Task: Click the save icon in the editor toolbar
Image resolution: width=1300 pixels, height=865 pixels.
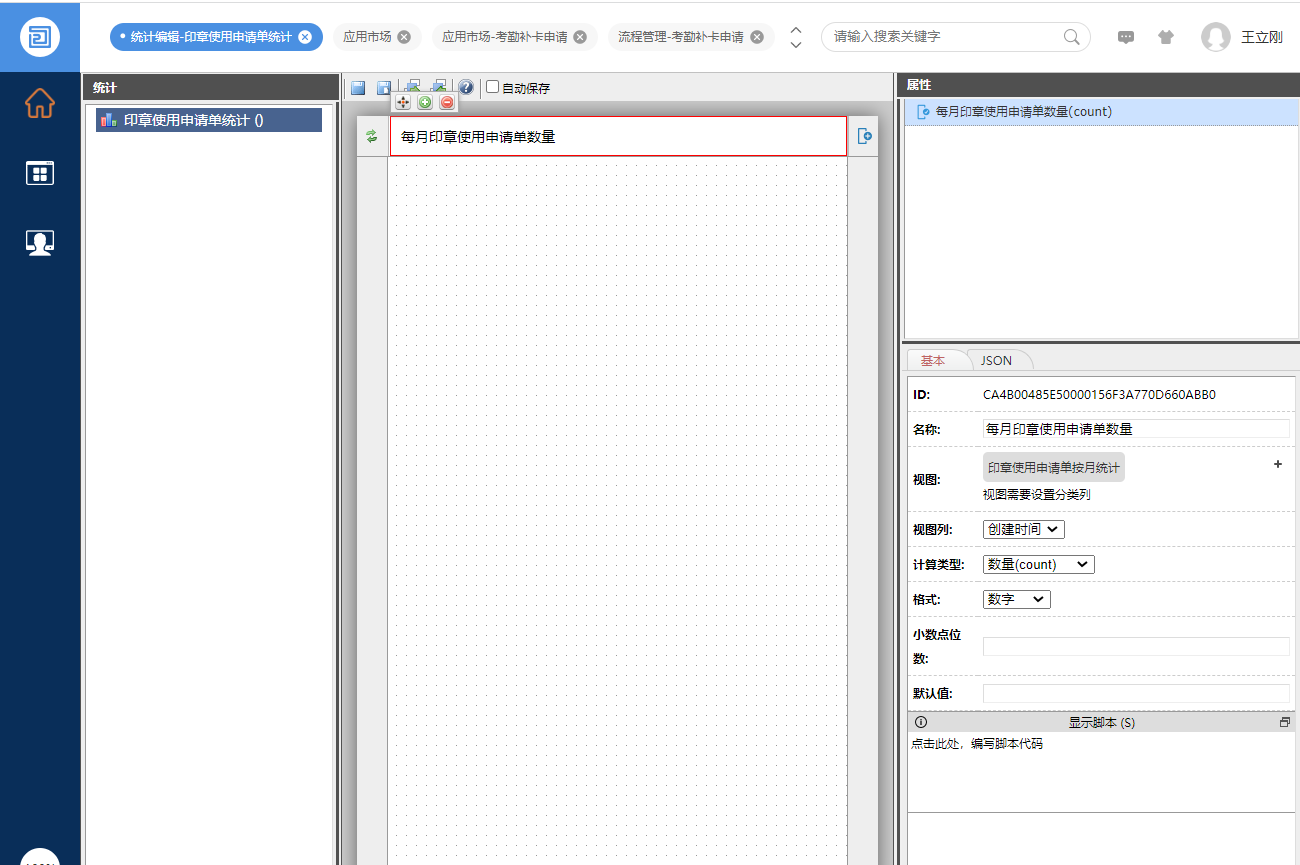Action: click(x=357, y=88)
